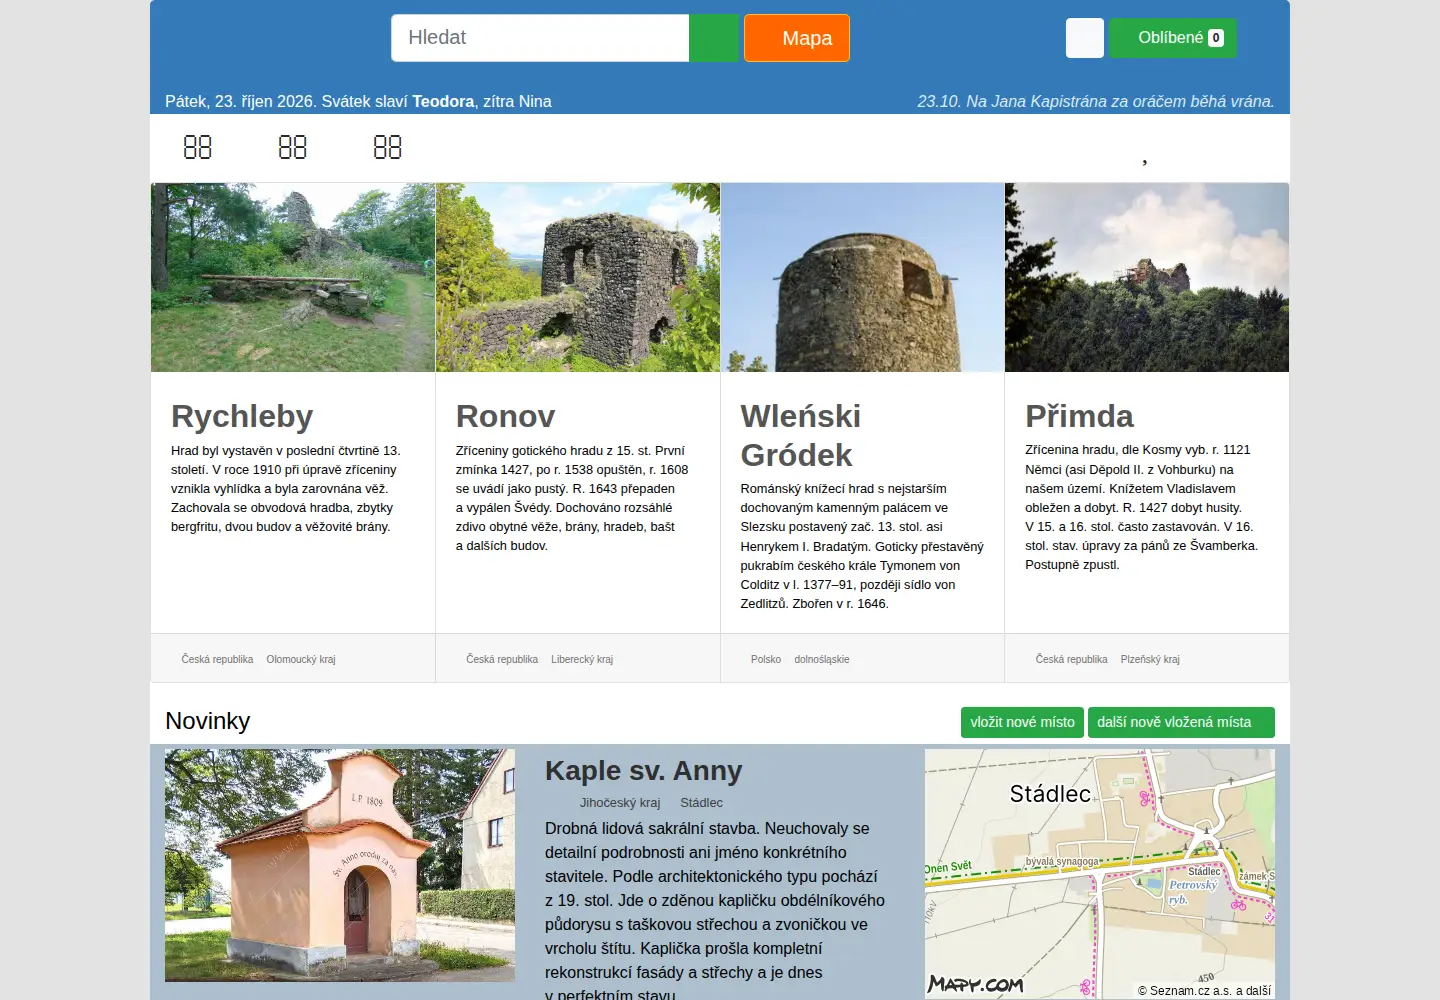Select the dolnośląskie region tag
Viewport: 1440px width, 1000px height.
[822, 659]
